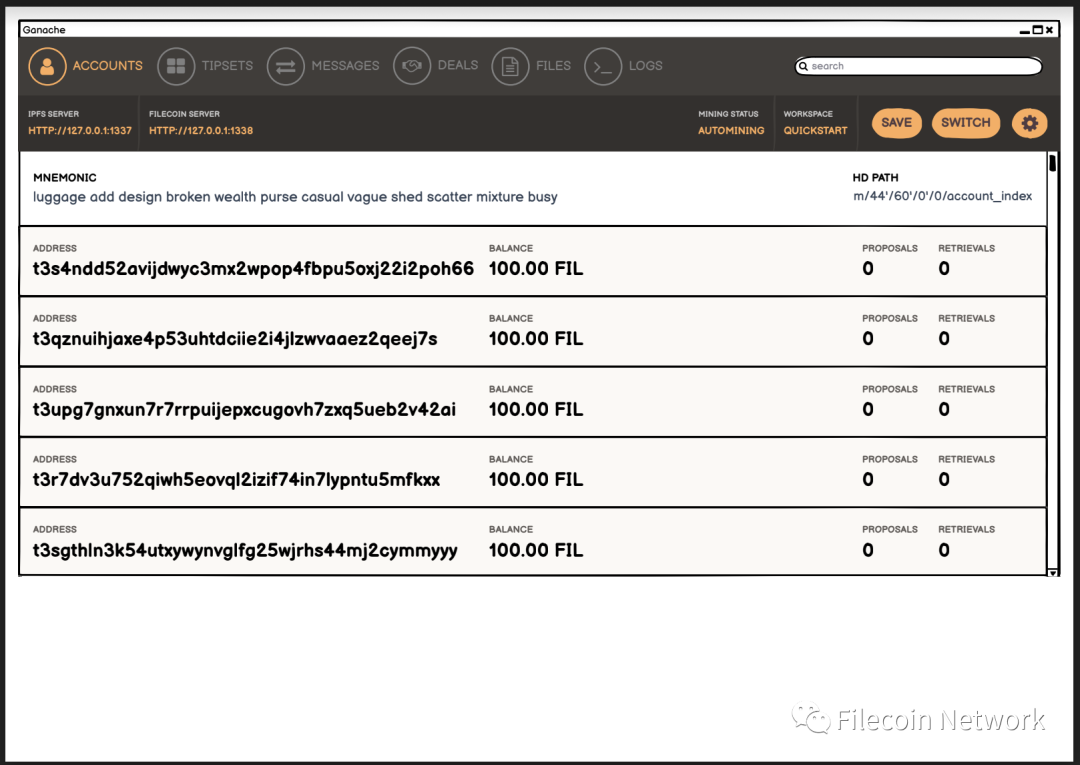
Task: Click the Files document icon
Action: [510, 66]
